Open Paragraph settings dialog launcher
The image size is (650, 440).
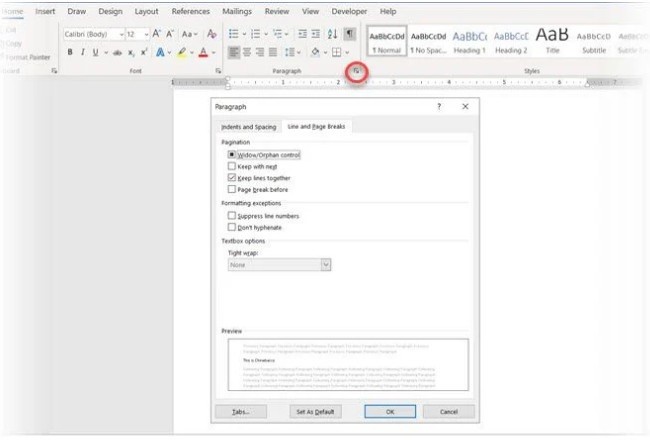click(356, 71)
